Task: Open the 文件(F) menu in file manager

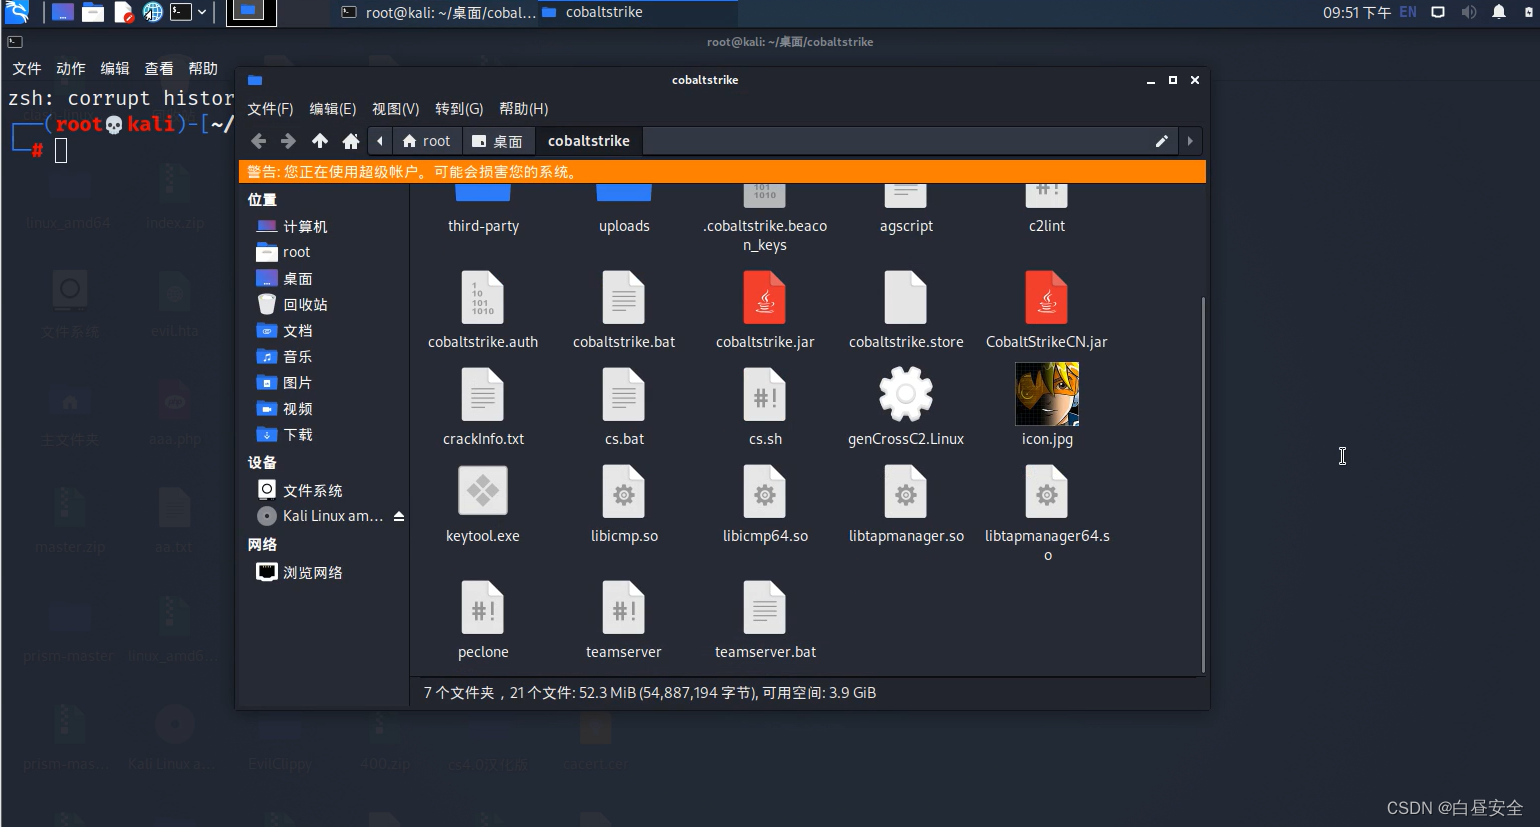Action: pyautogui.click(x=270, y=109)
